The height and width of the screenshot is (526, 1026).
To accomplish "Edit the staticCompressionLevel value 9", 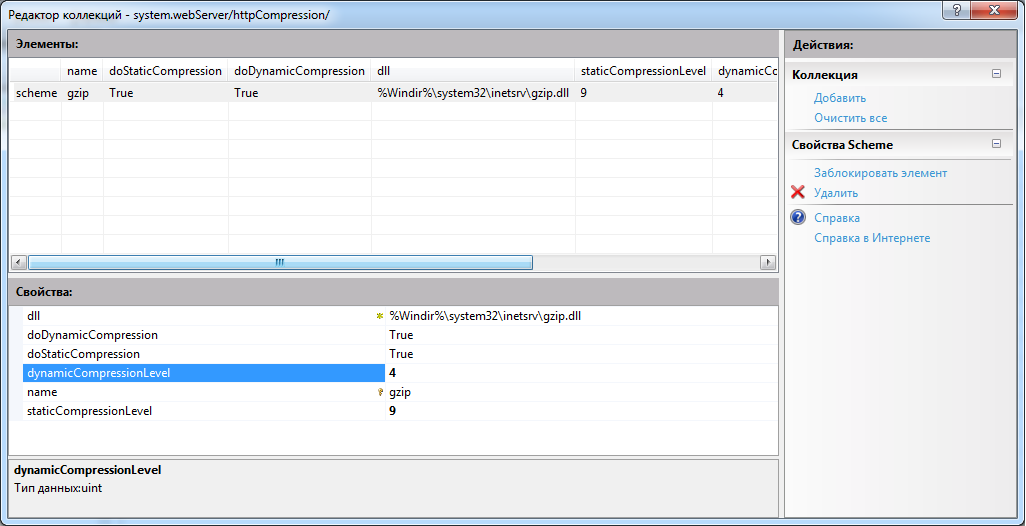I will (580, 411).
